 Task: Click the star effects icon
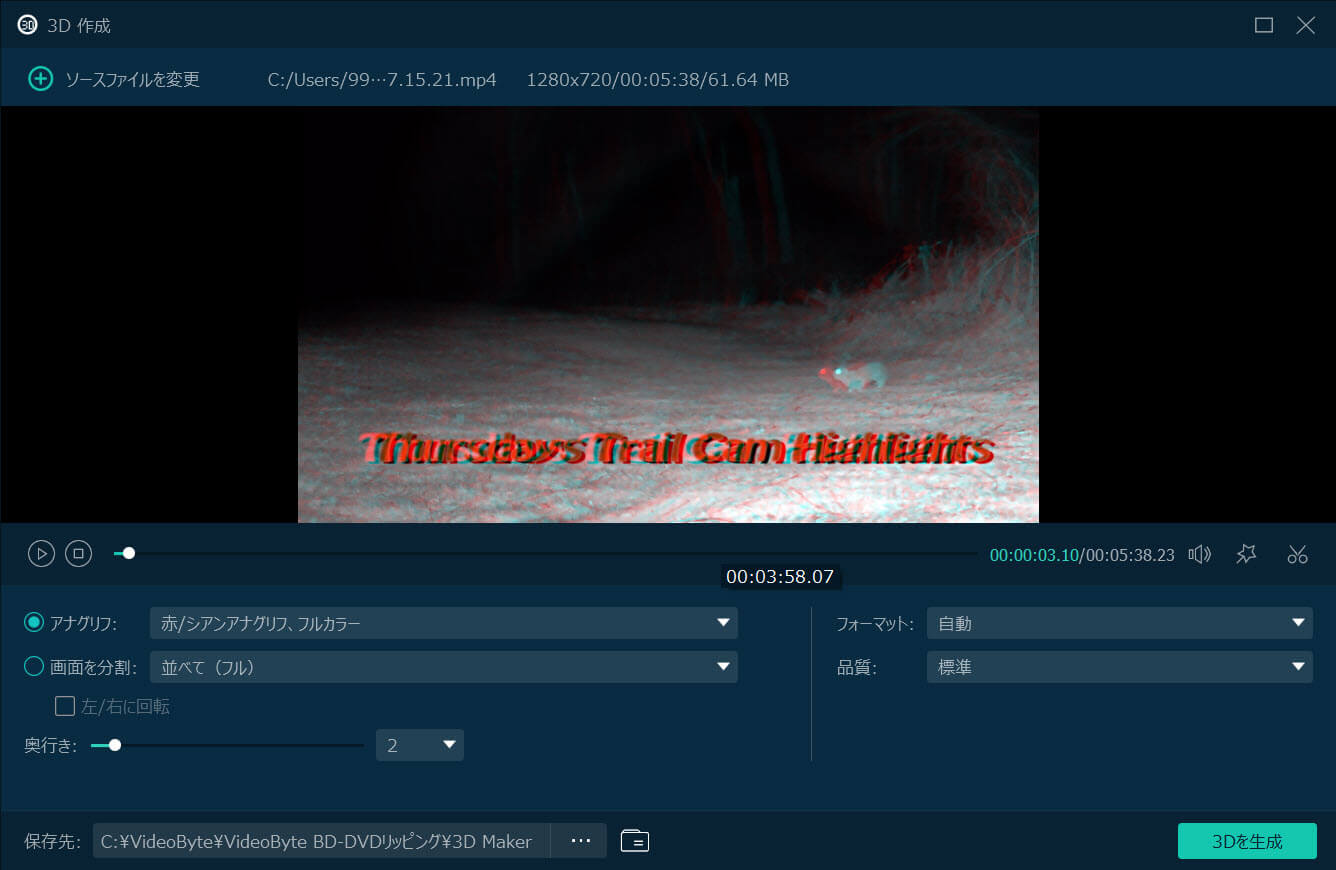point(1246,553)
